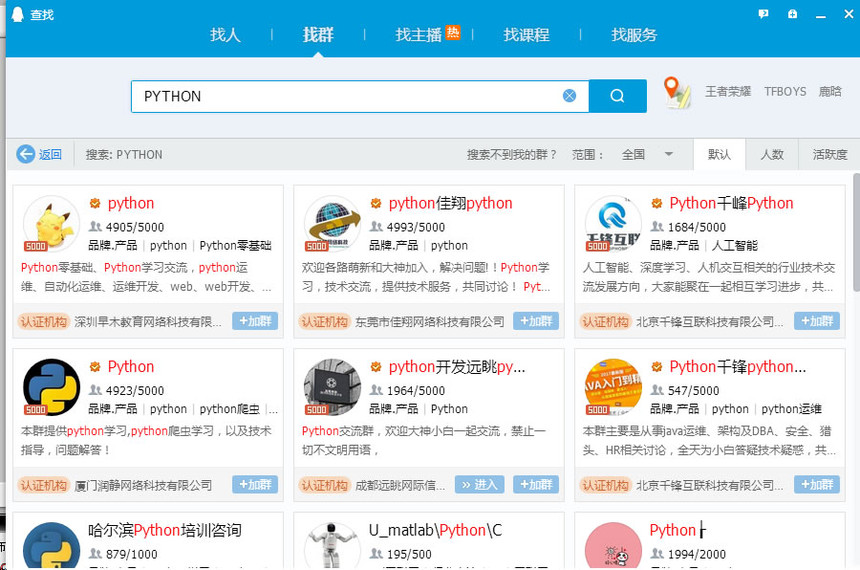Click the 进入 button for 成都远眺 group
This screenshot has height=570, width=860.
479,484
